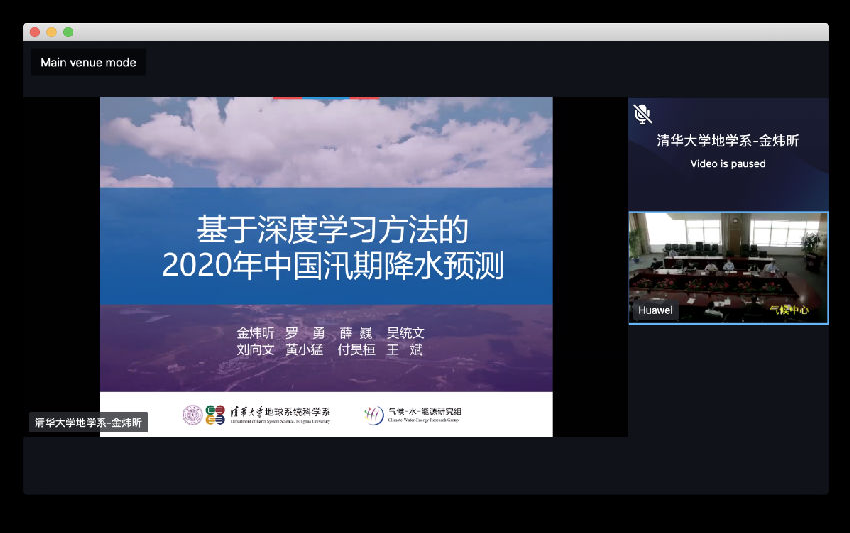Click the climate-water-energy research group logo
850x533 pixels.
coord(374,415)
